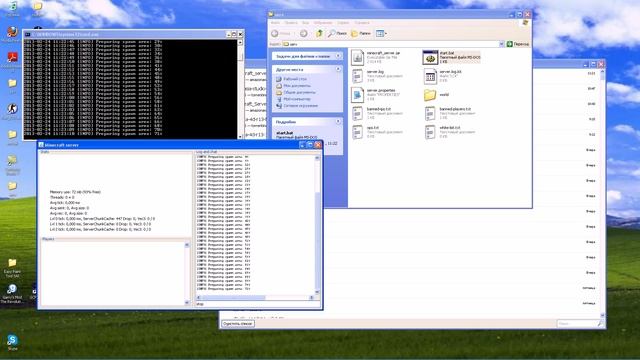Select the banned-ips.txt file icon
Viewport: 640px width, 360px height.
click(358, 113)
